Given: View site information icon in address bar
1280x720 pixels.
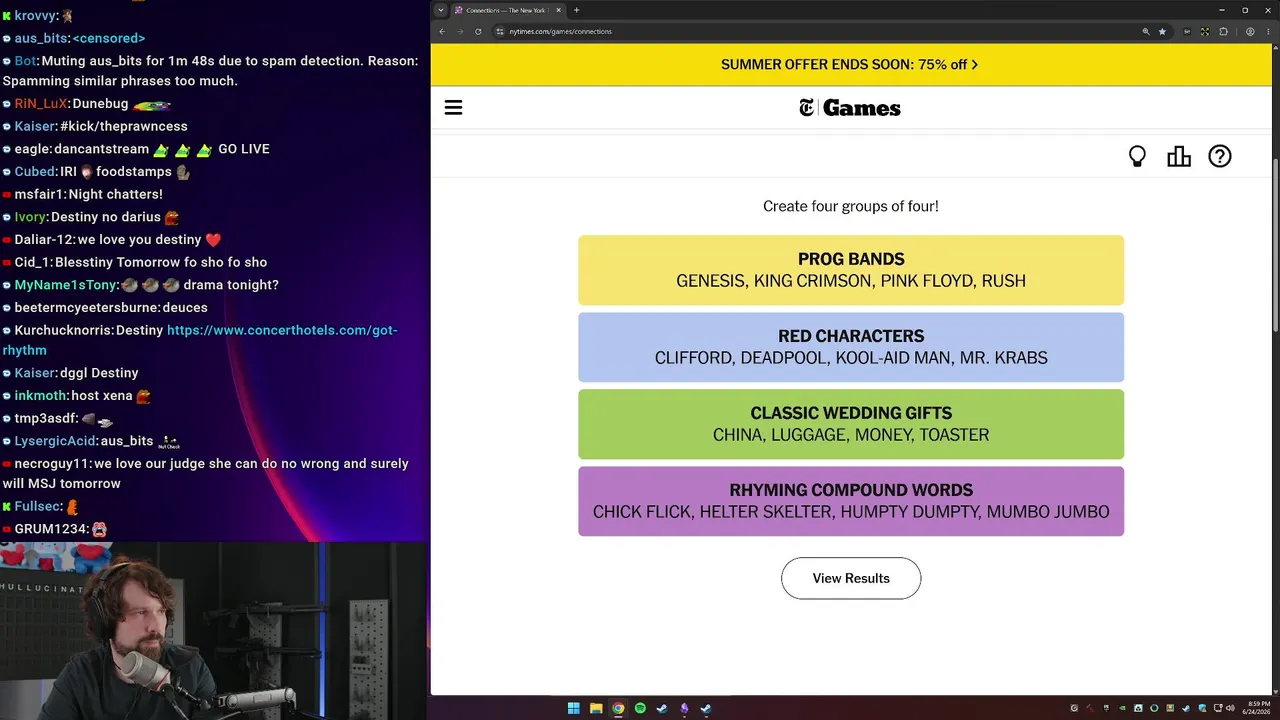Looking at the screenshot, I should [x=499, y=31].
